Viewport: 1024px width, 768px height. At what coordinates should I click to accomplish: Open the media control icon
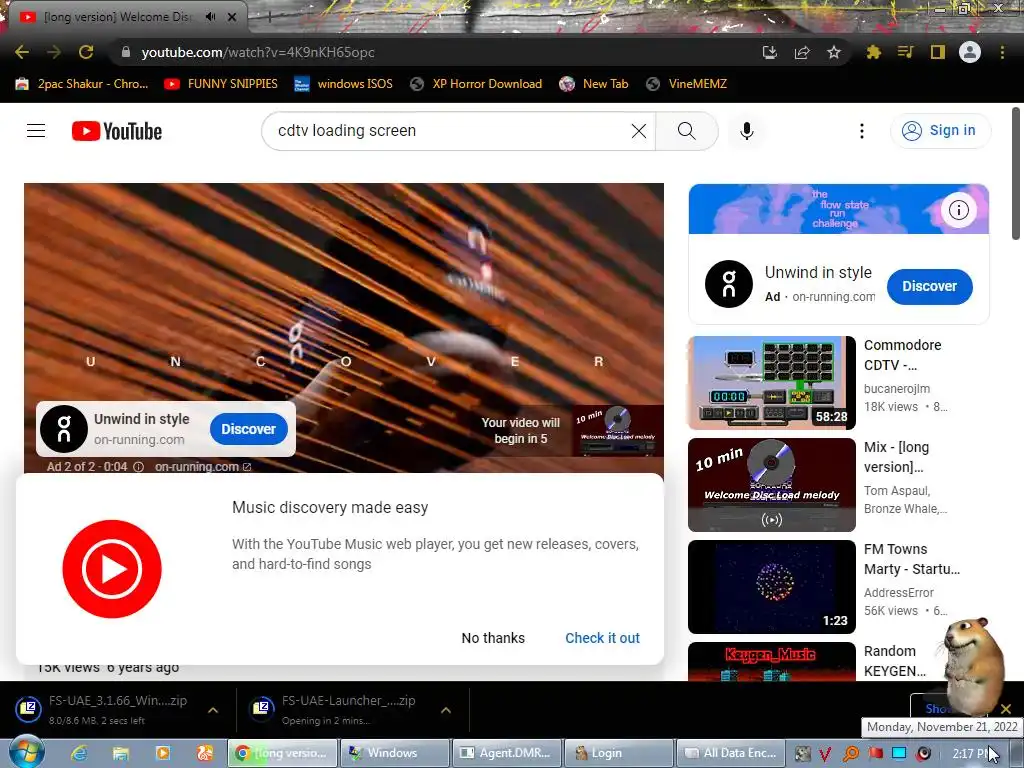point(905,52)
